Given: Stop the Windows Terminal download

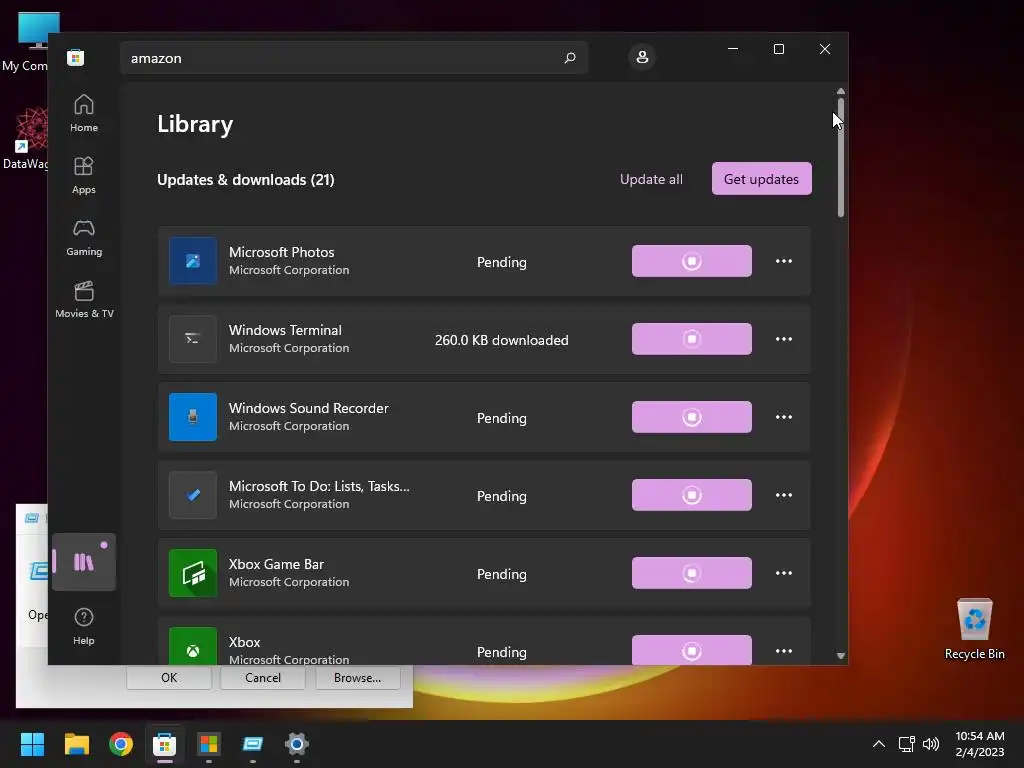Looking at the screenshot, I should (692, 339).
